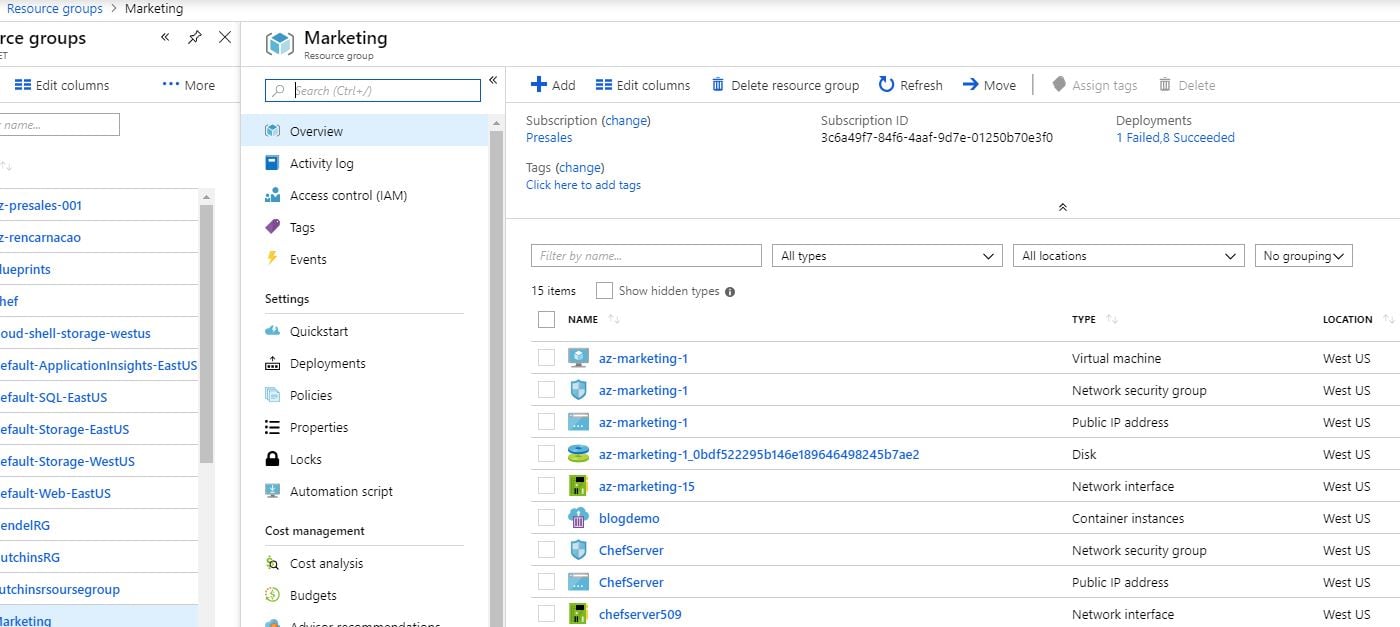Pin the Resource groups blade
1400x627 pixels.
[195, 37]
